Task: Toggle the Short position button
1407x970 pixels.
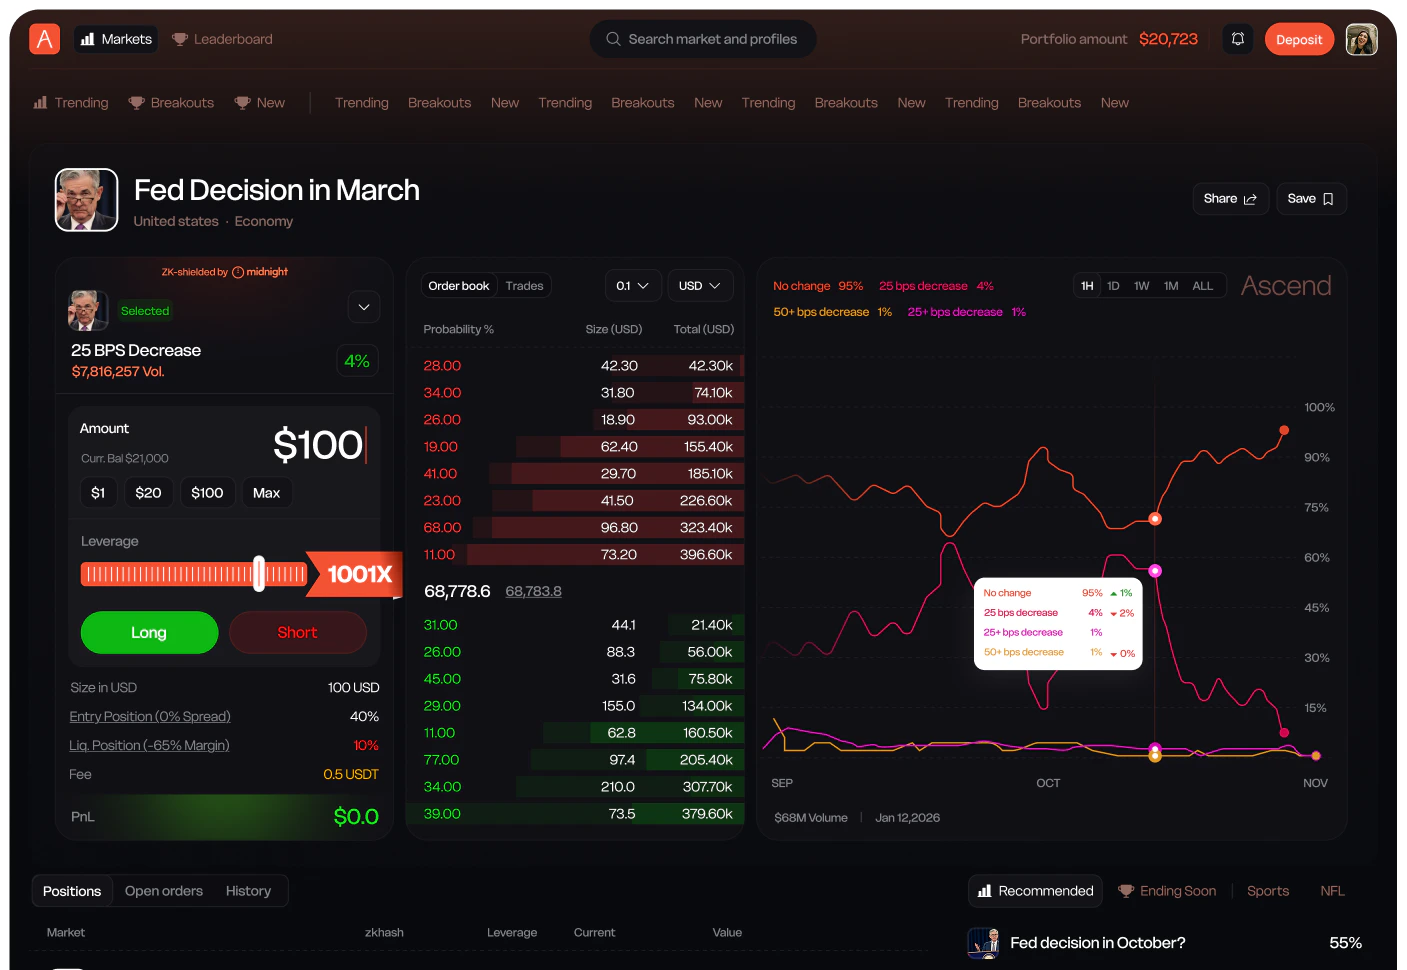Action: 297,632
